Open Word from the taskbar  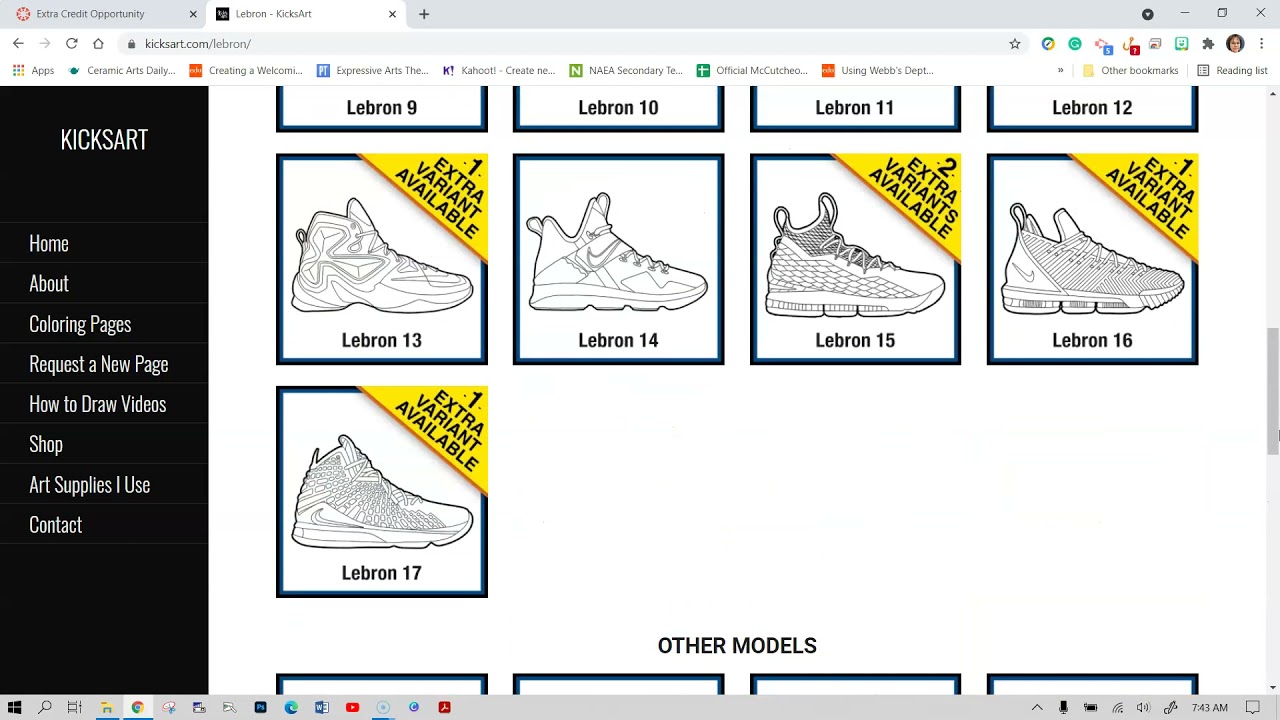tap(322, 707)
